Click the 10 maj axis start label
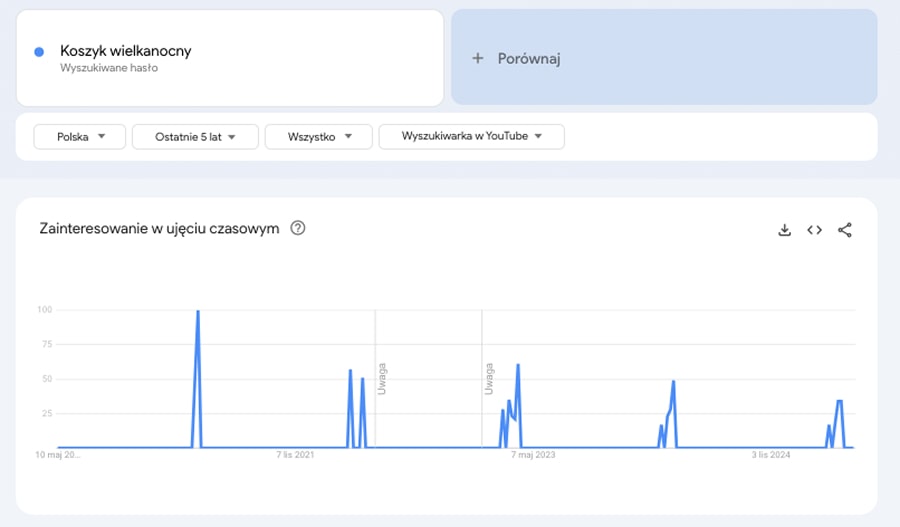This screenshot has height=527, width=900. click(57, 455)
